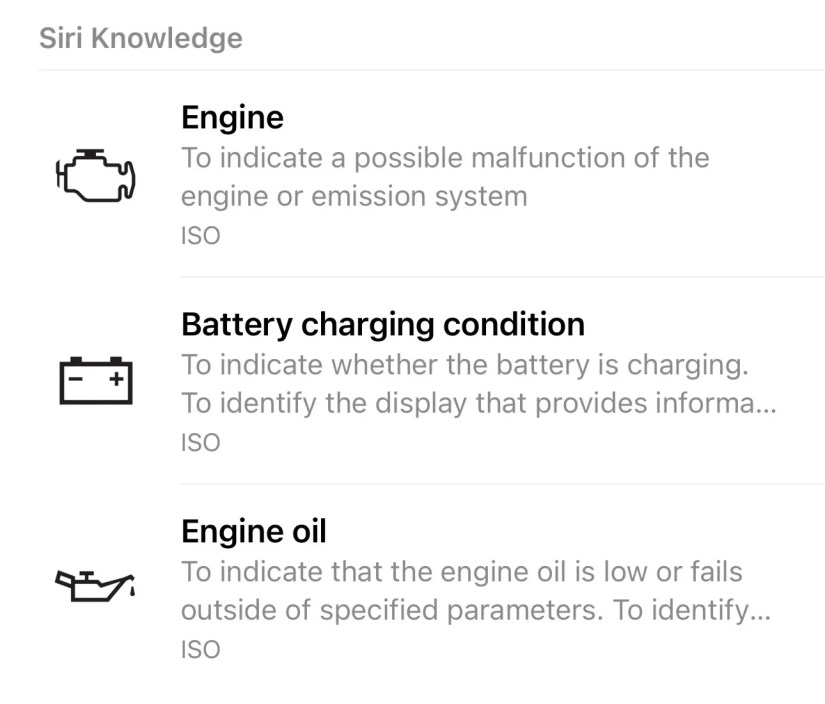
Task: Open Battery charging condition entry title
Action: pos(382,324)
